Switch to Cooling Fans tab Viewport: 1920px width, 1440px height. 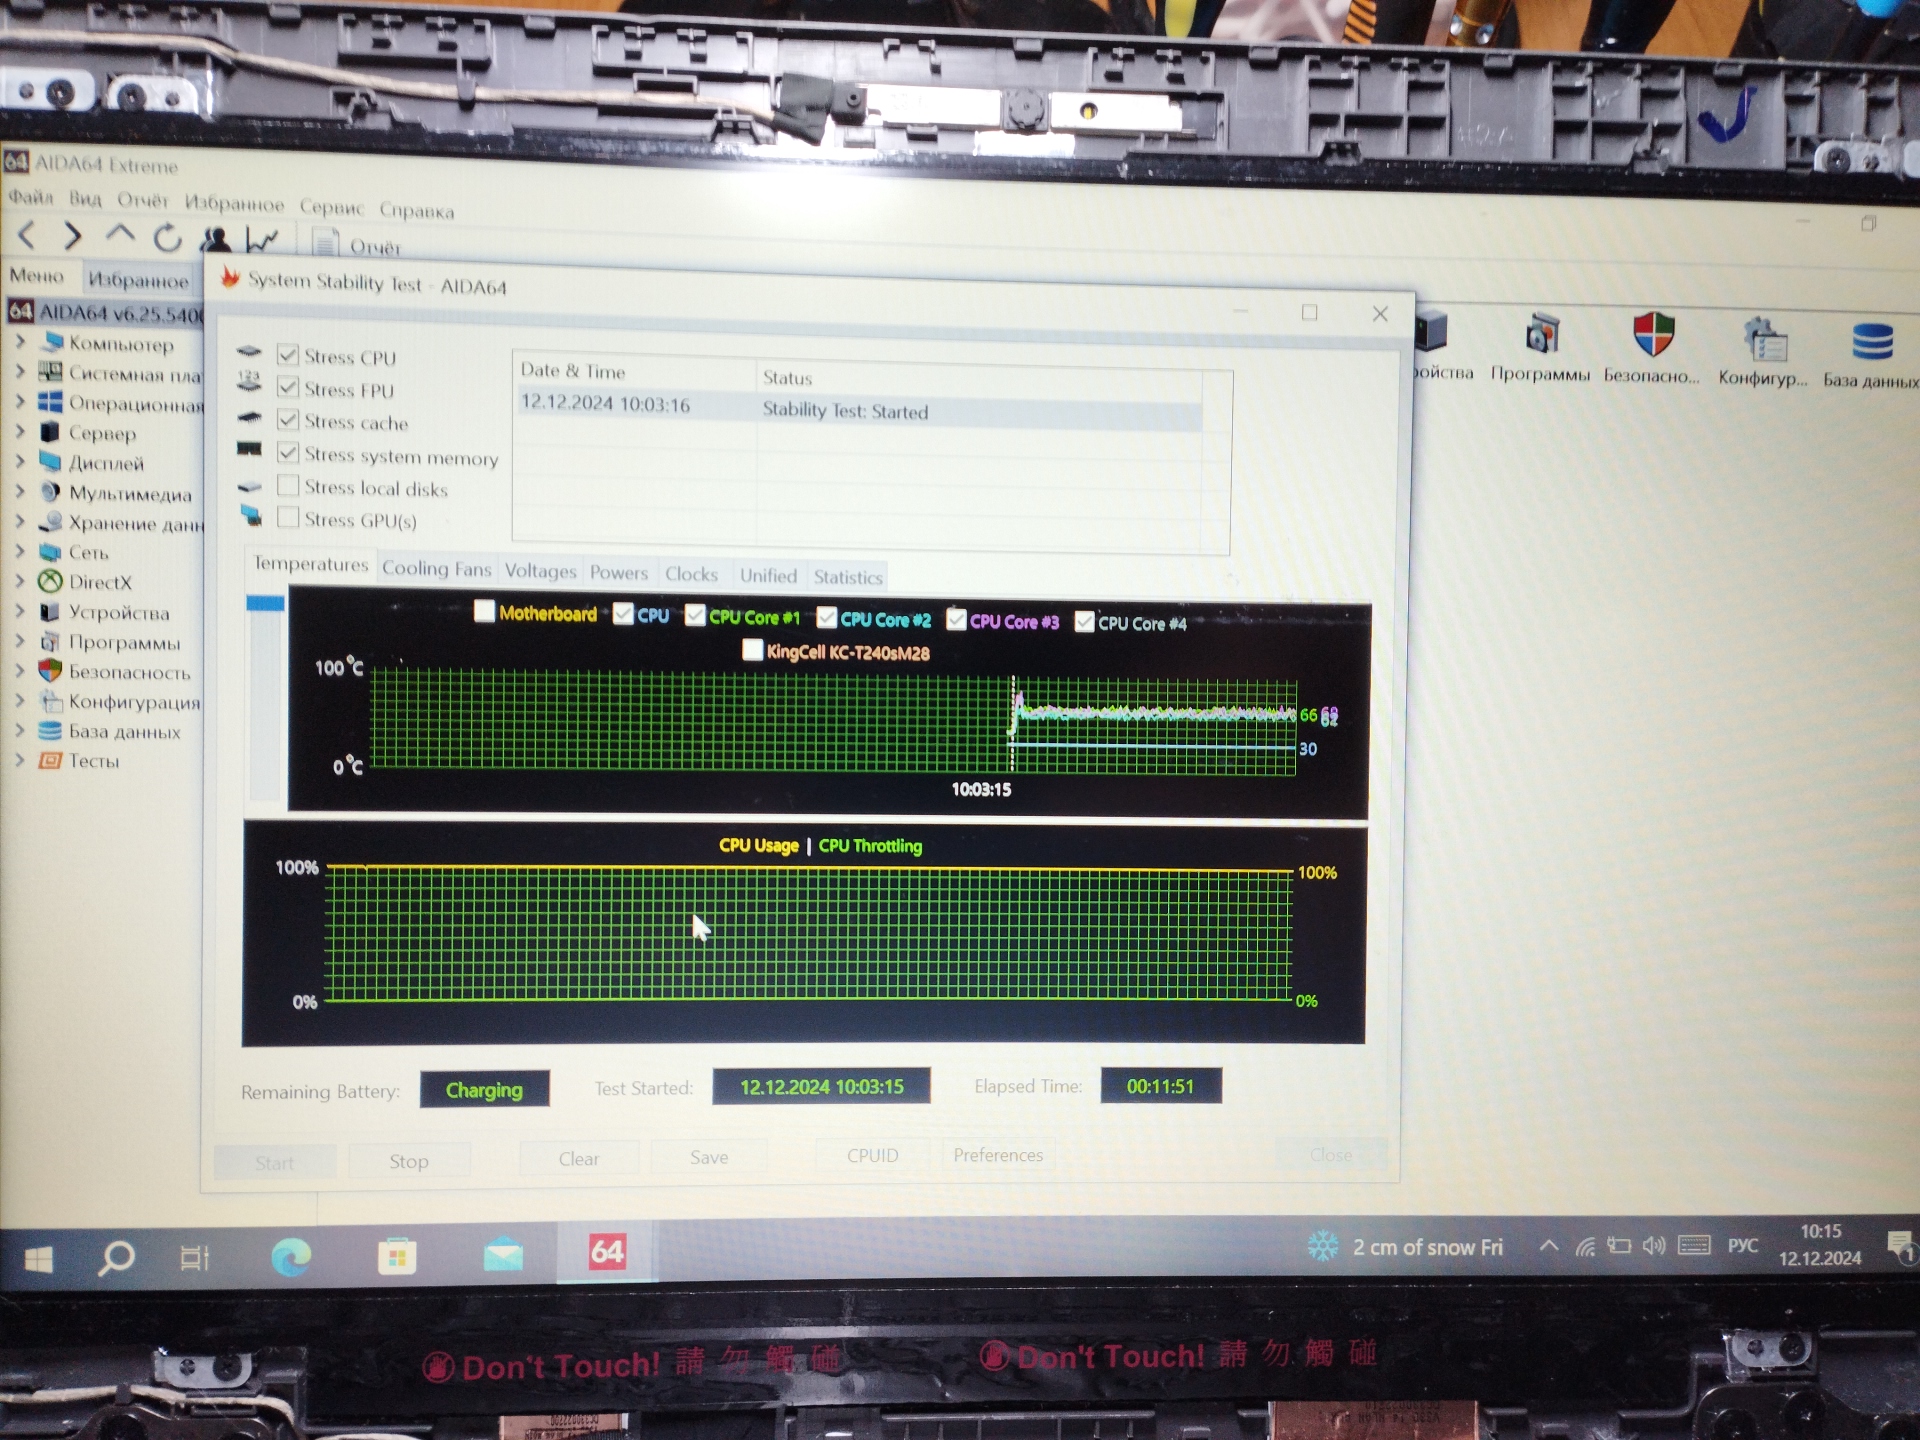pyautogui.click(x=437, y=568)
